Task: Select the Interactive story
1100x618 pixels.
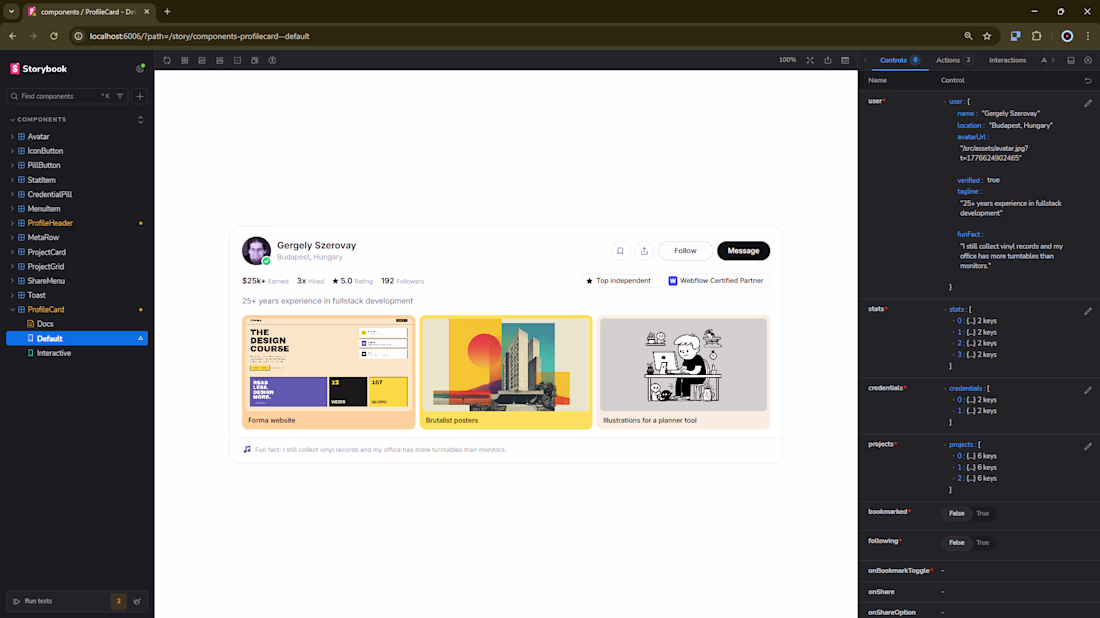Action: pyautogui.click(x=54, y=353)
